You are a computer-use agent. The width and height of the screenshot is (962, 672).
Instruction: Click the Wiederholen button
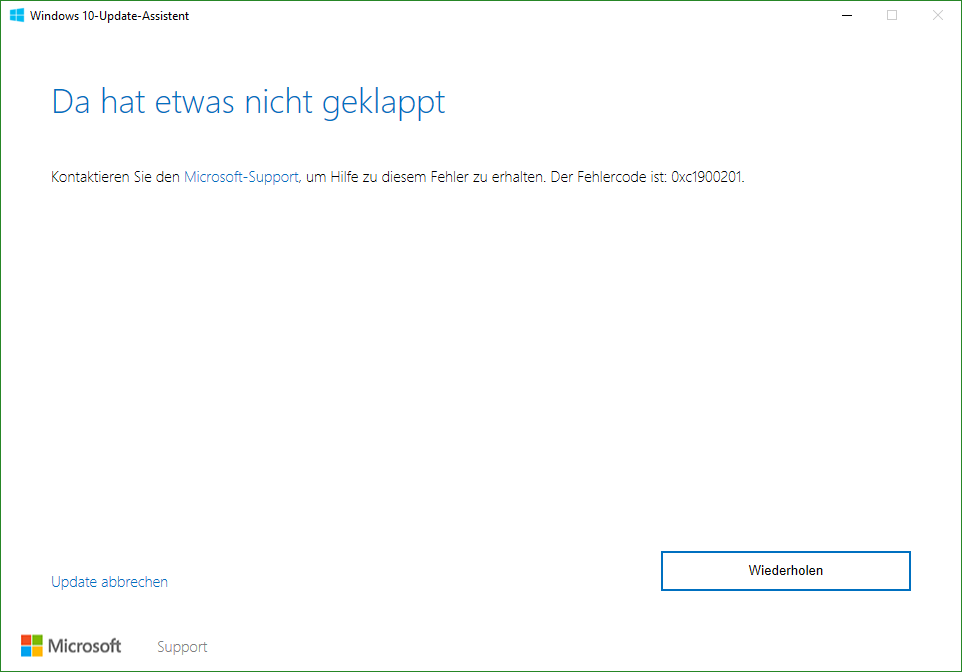[785, 571]
